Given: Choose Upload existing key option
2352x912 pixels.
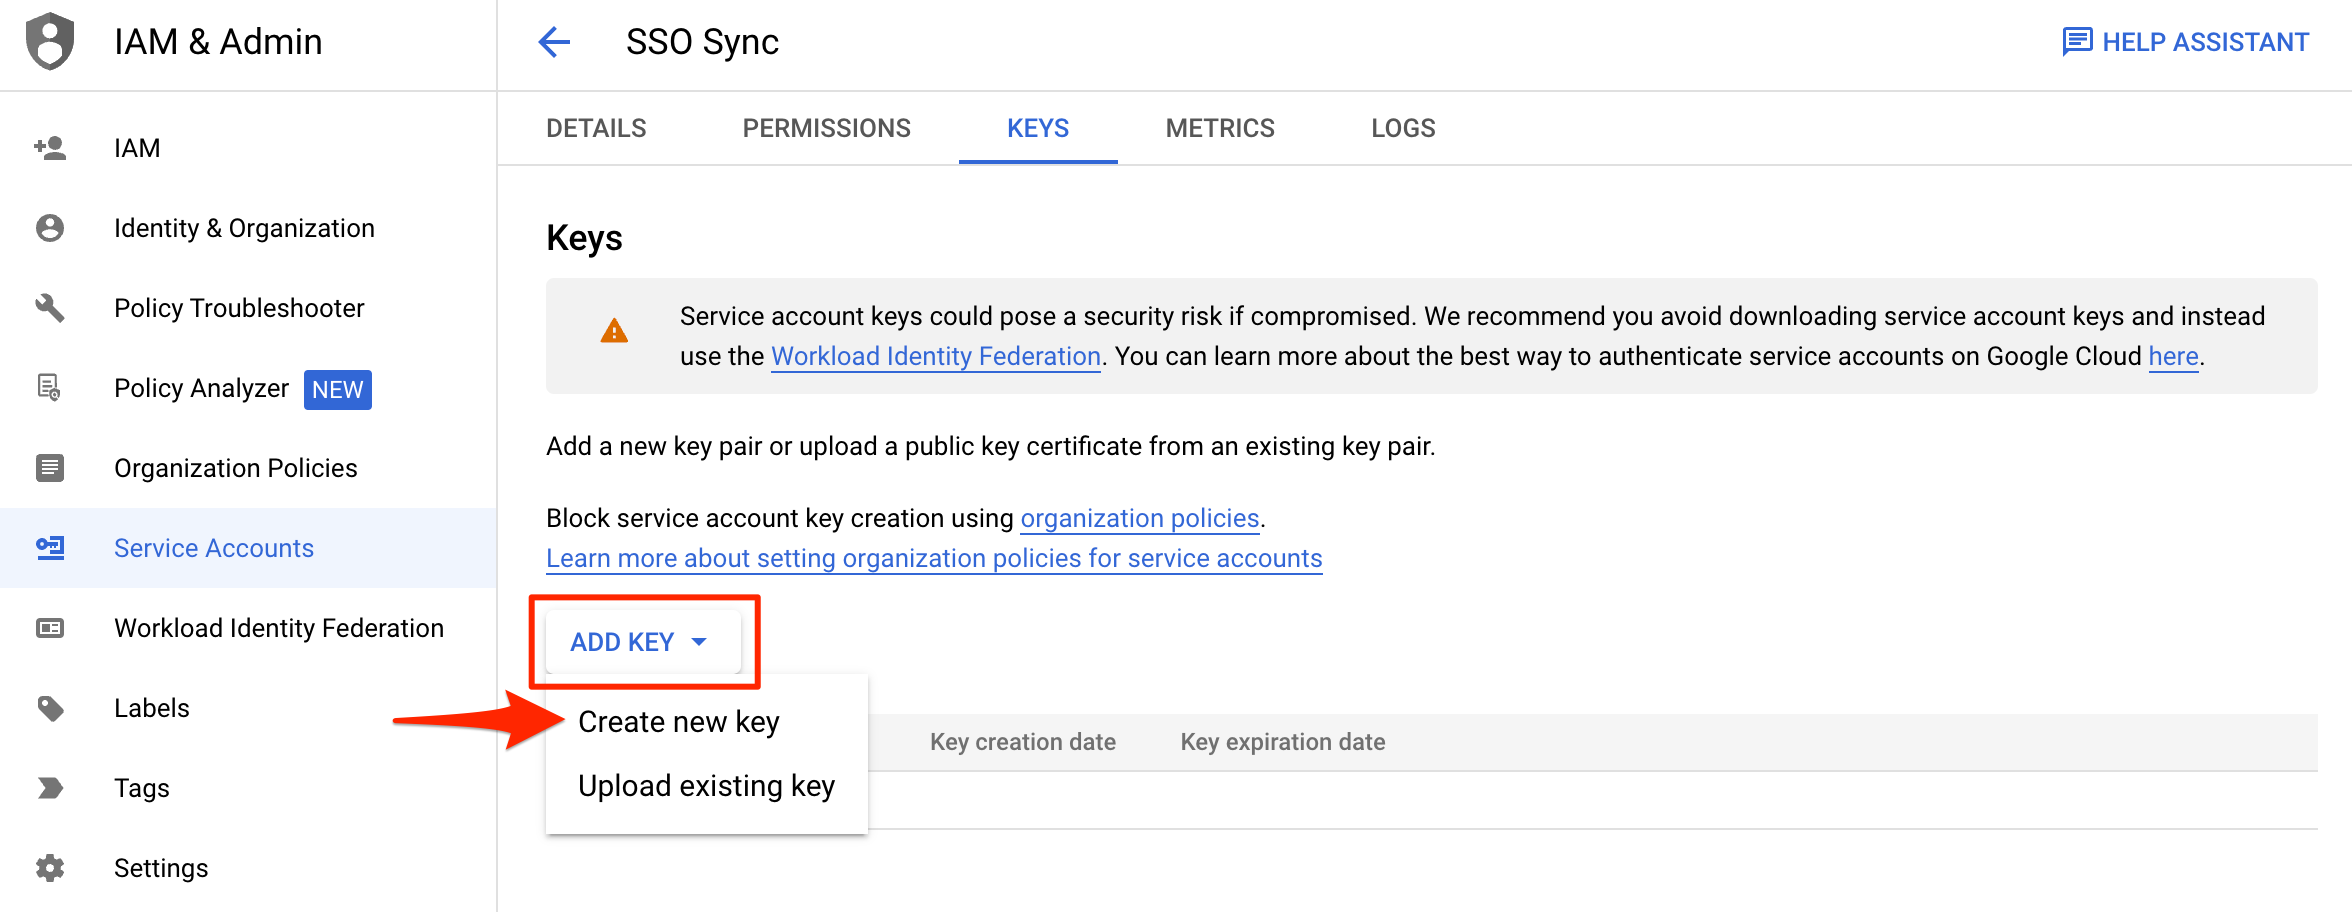Looking at the screenshot, I should (x=706, y=786).
